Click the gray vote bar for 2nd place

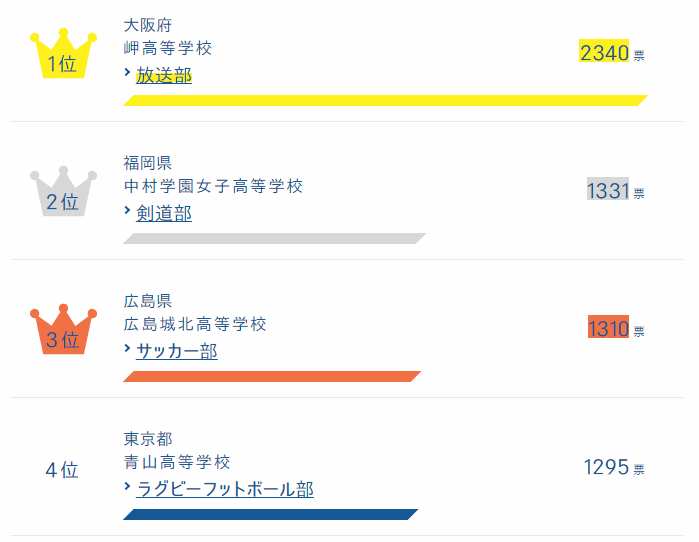(274, 238)
